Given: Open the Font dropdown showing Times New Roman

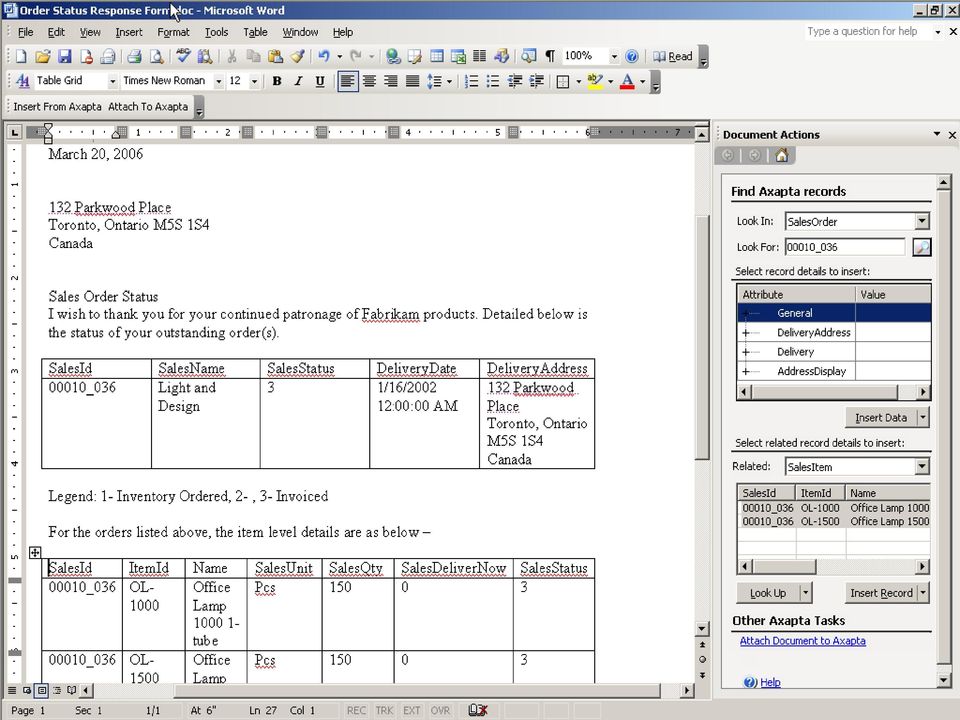Looking at the screenshot, I should click(218, 81).
